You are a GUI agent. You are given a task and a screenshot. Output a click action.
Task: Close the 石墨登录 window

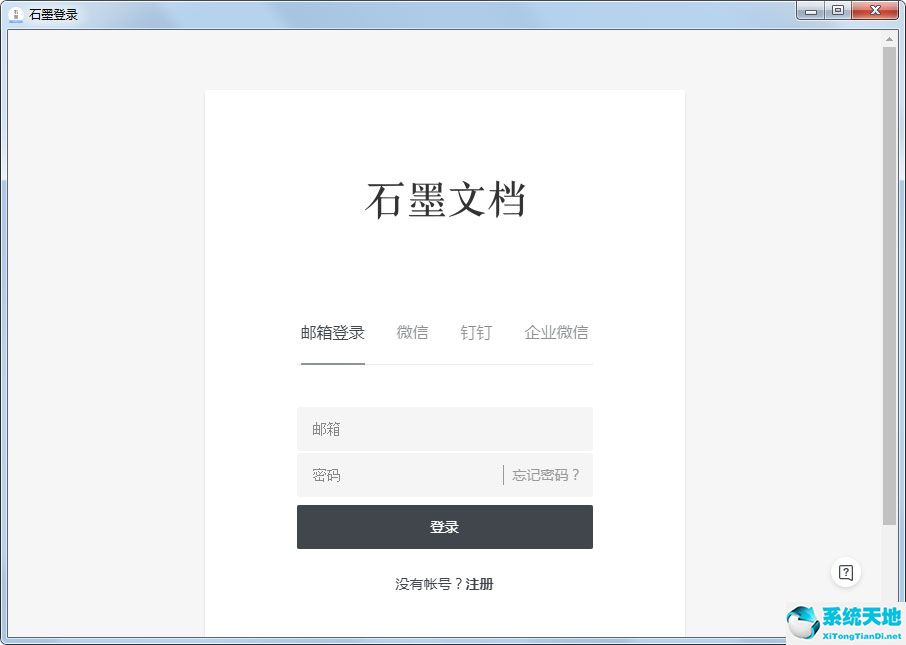tap(875, 10)
